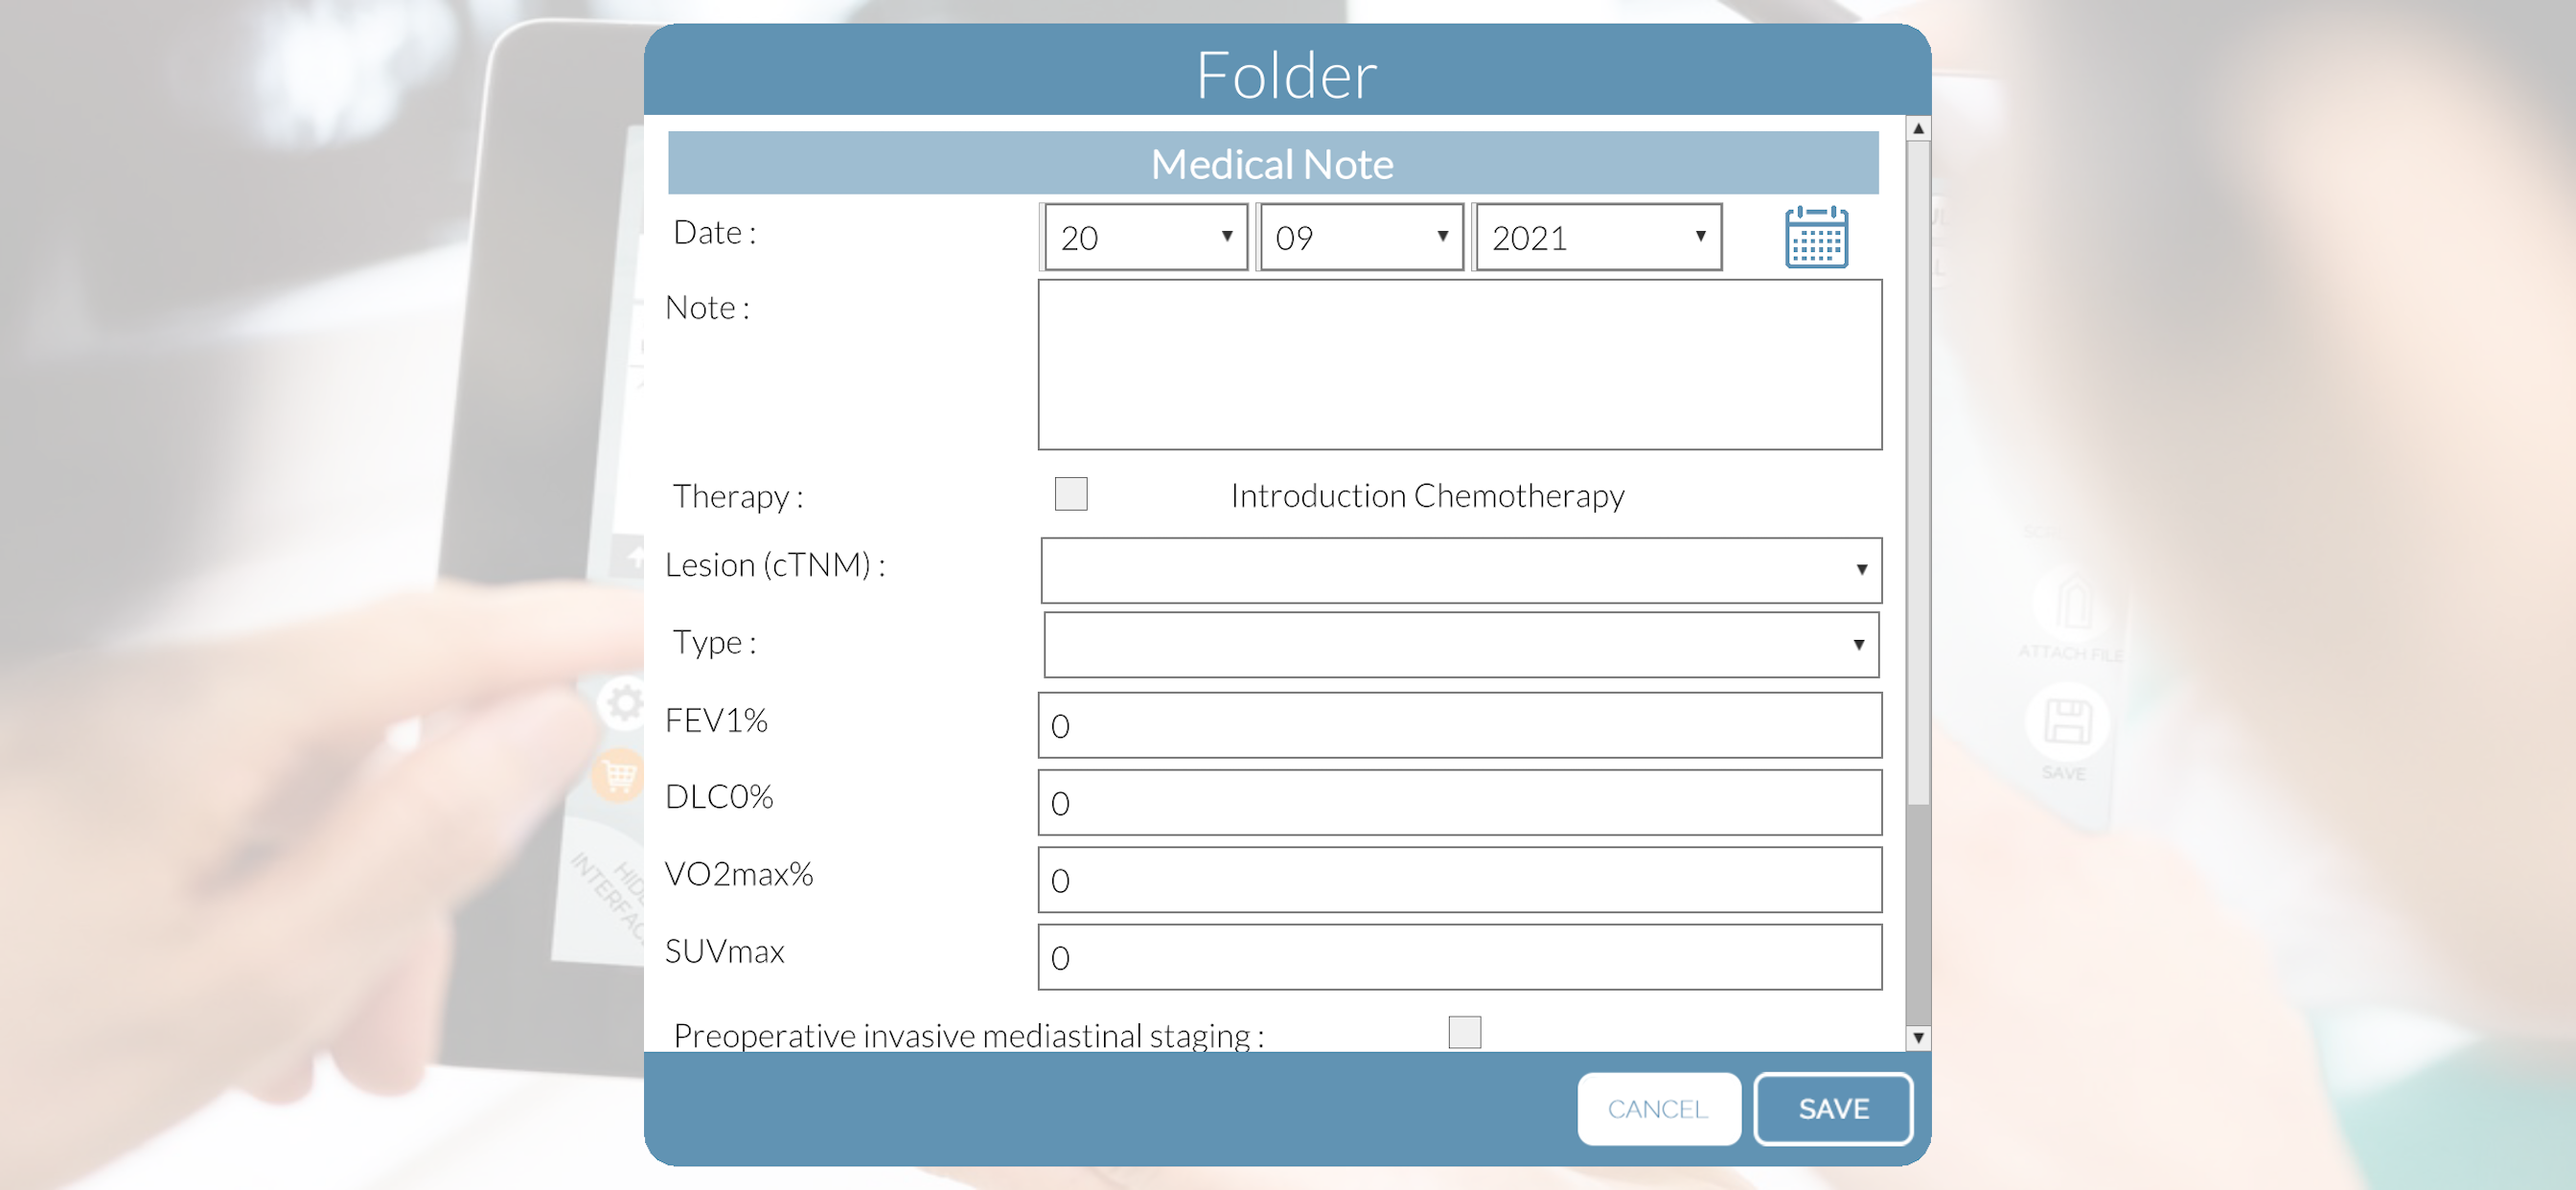This screenshot has width=2576, height=1190.
Task: Open the month dropdown showing 09
Action: pyautogui.click(x=1362, y=237)
